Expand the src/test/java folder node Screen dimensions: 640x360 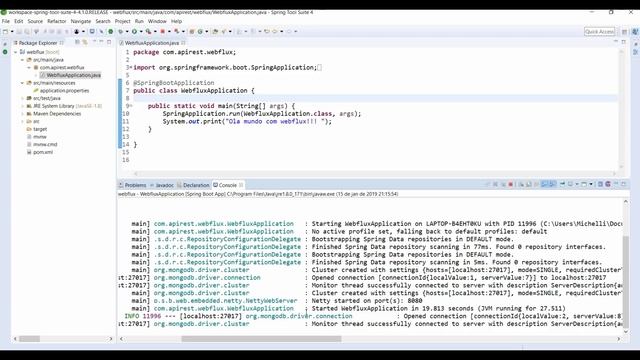point(22,98)
